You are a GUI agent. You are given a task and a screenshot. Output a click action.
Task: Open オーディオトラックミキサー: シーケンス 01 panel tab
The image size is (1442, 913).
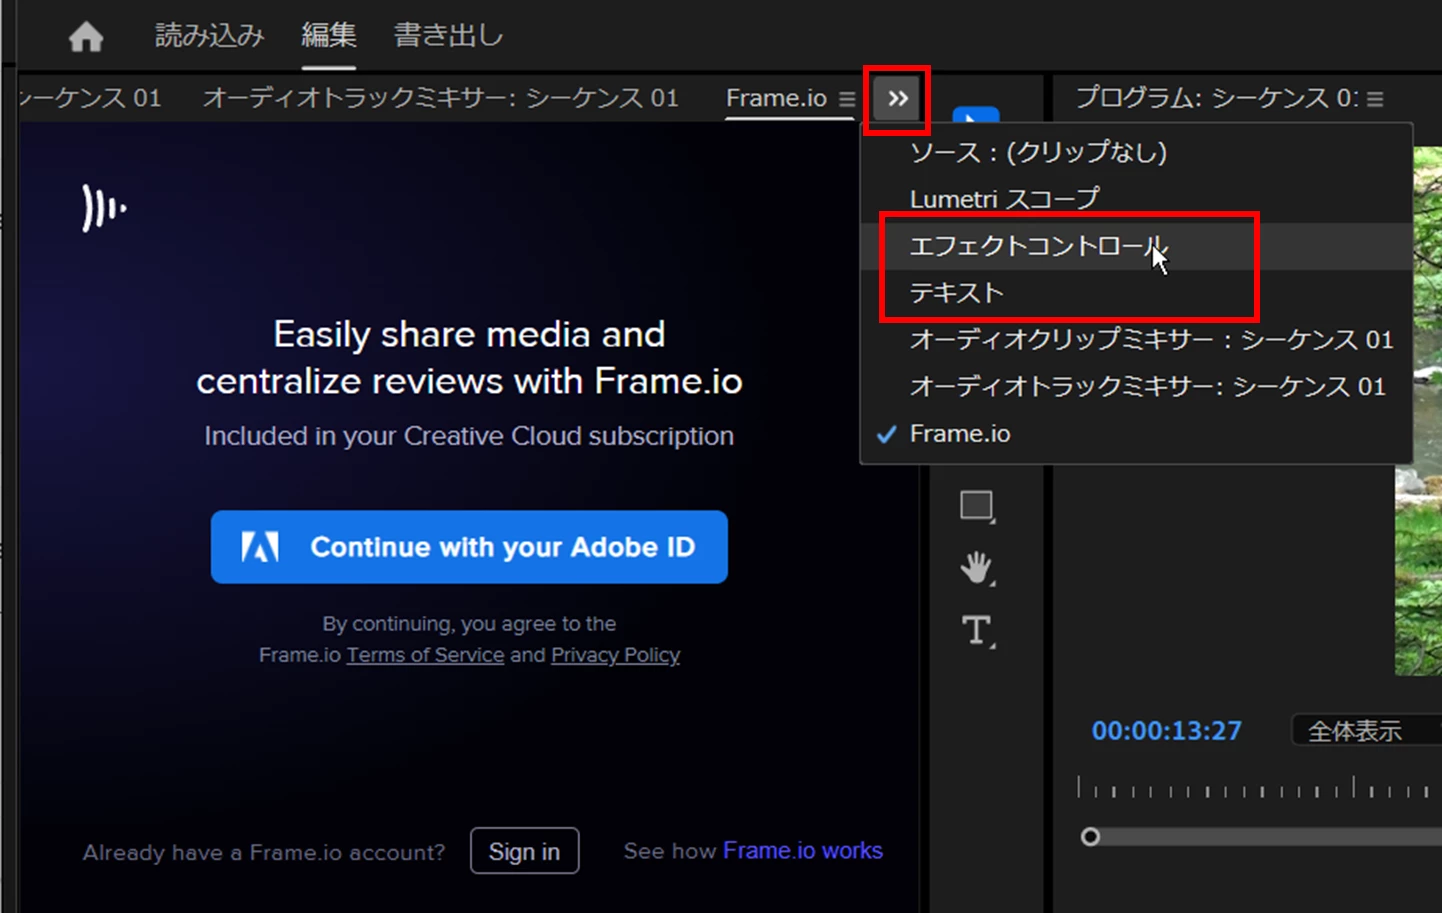coord(441,98)
